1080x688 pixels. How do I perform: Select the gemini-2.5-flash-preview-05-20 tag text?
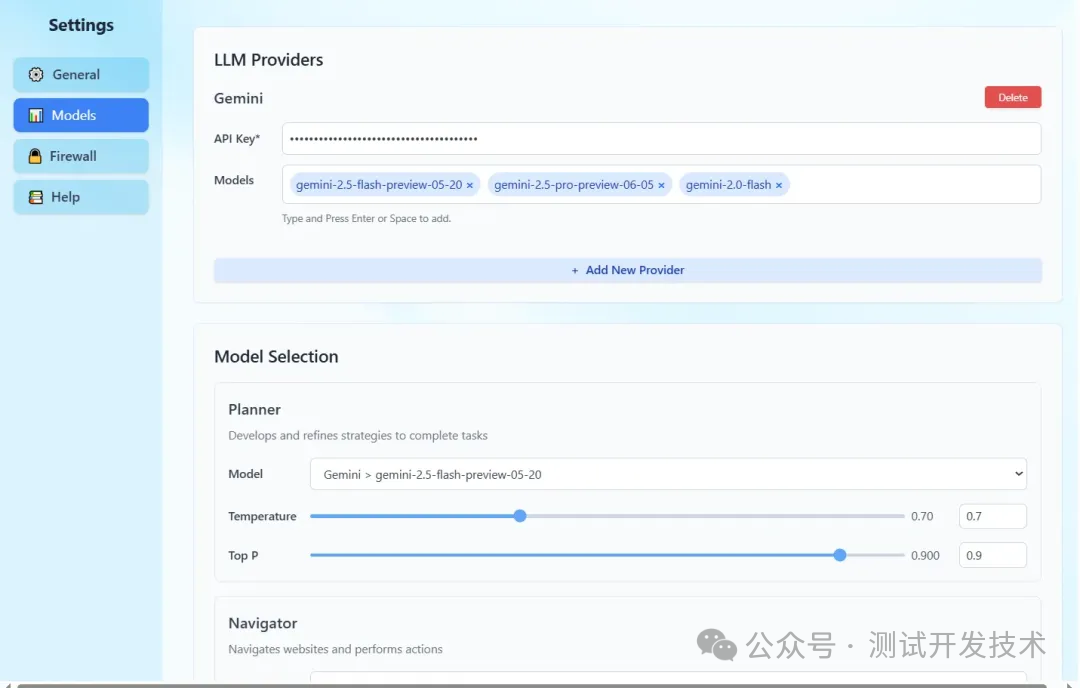point(379,185)
